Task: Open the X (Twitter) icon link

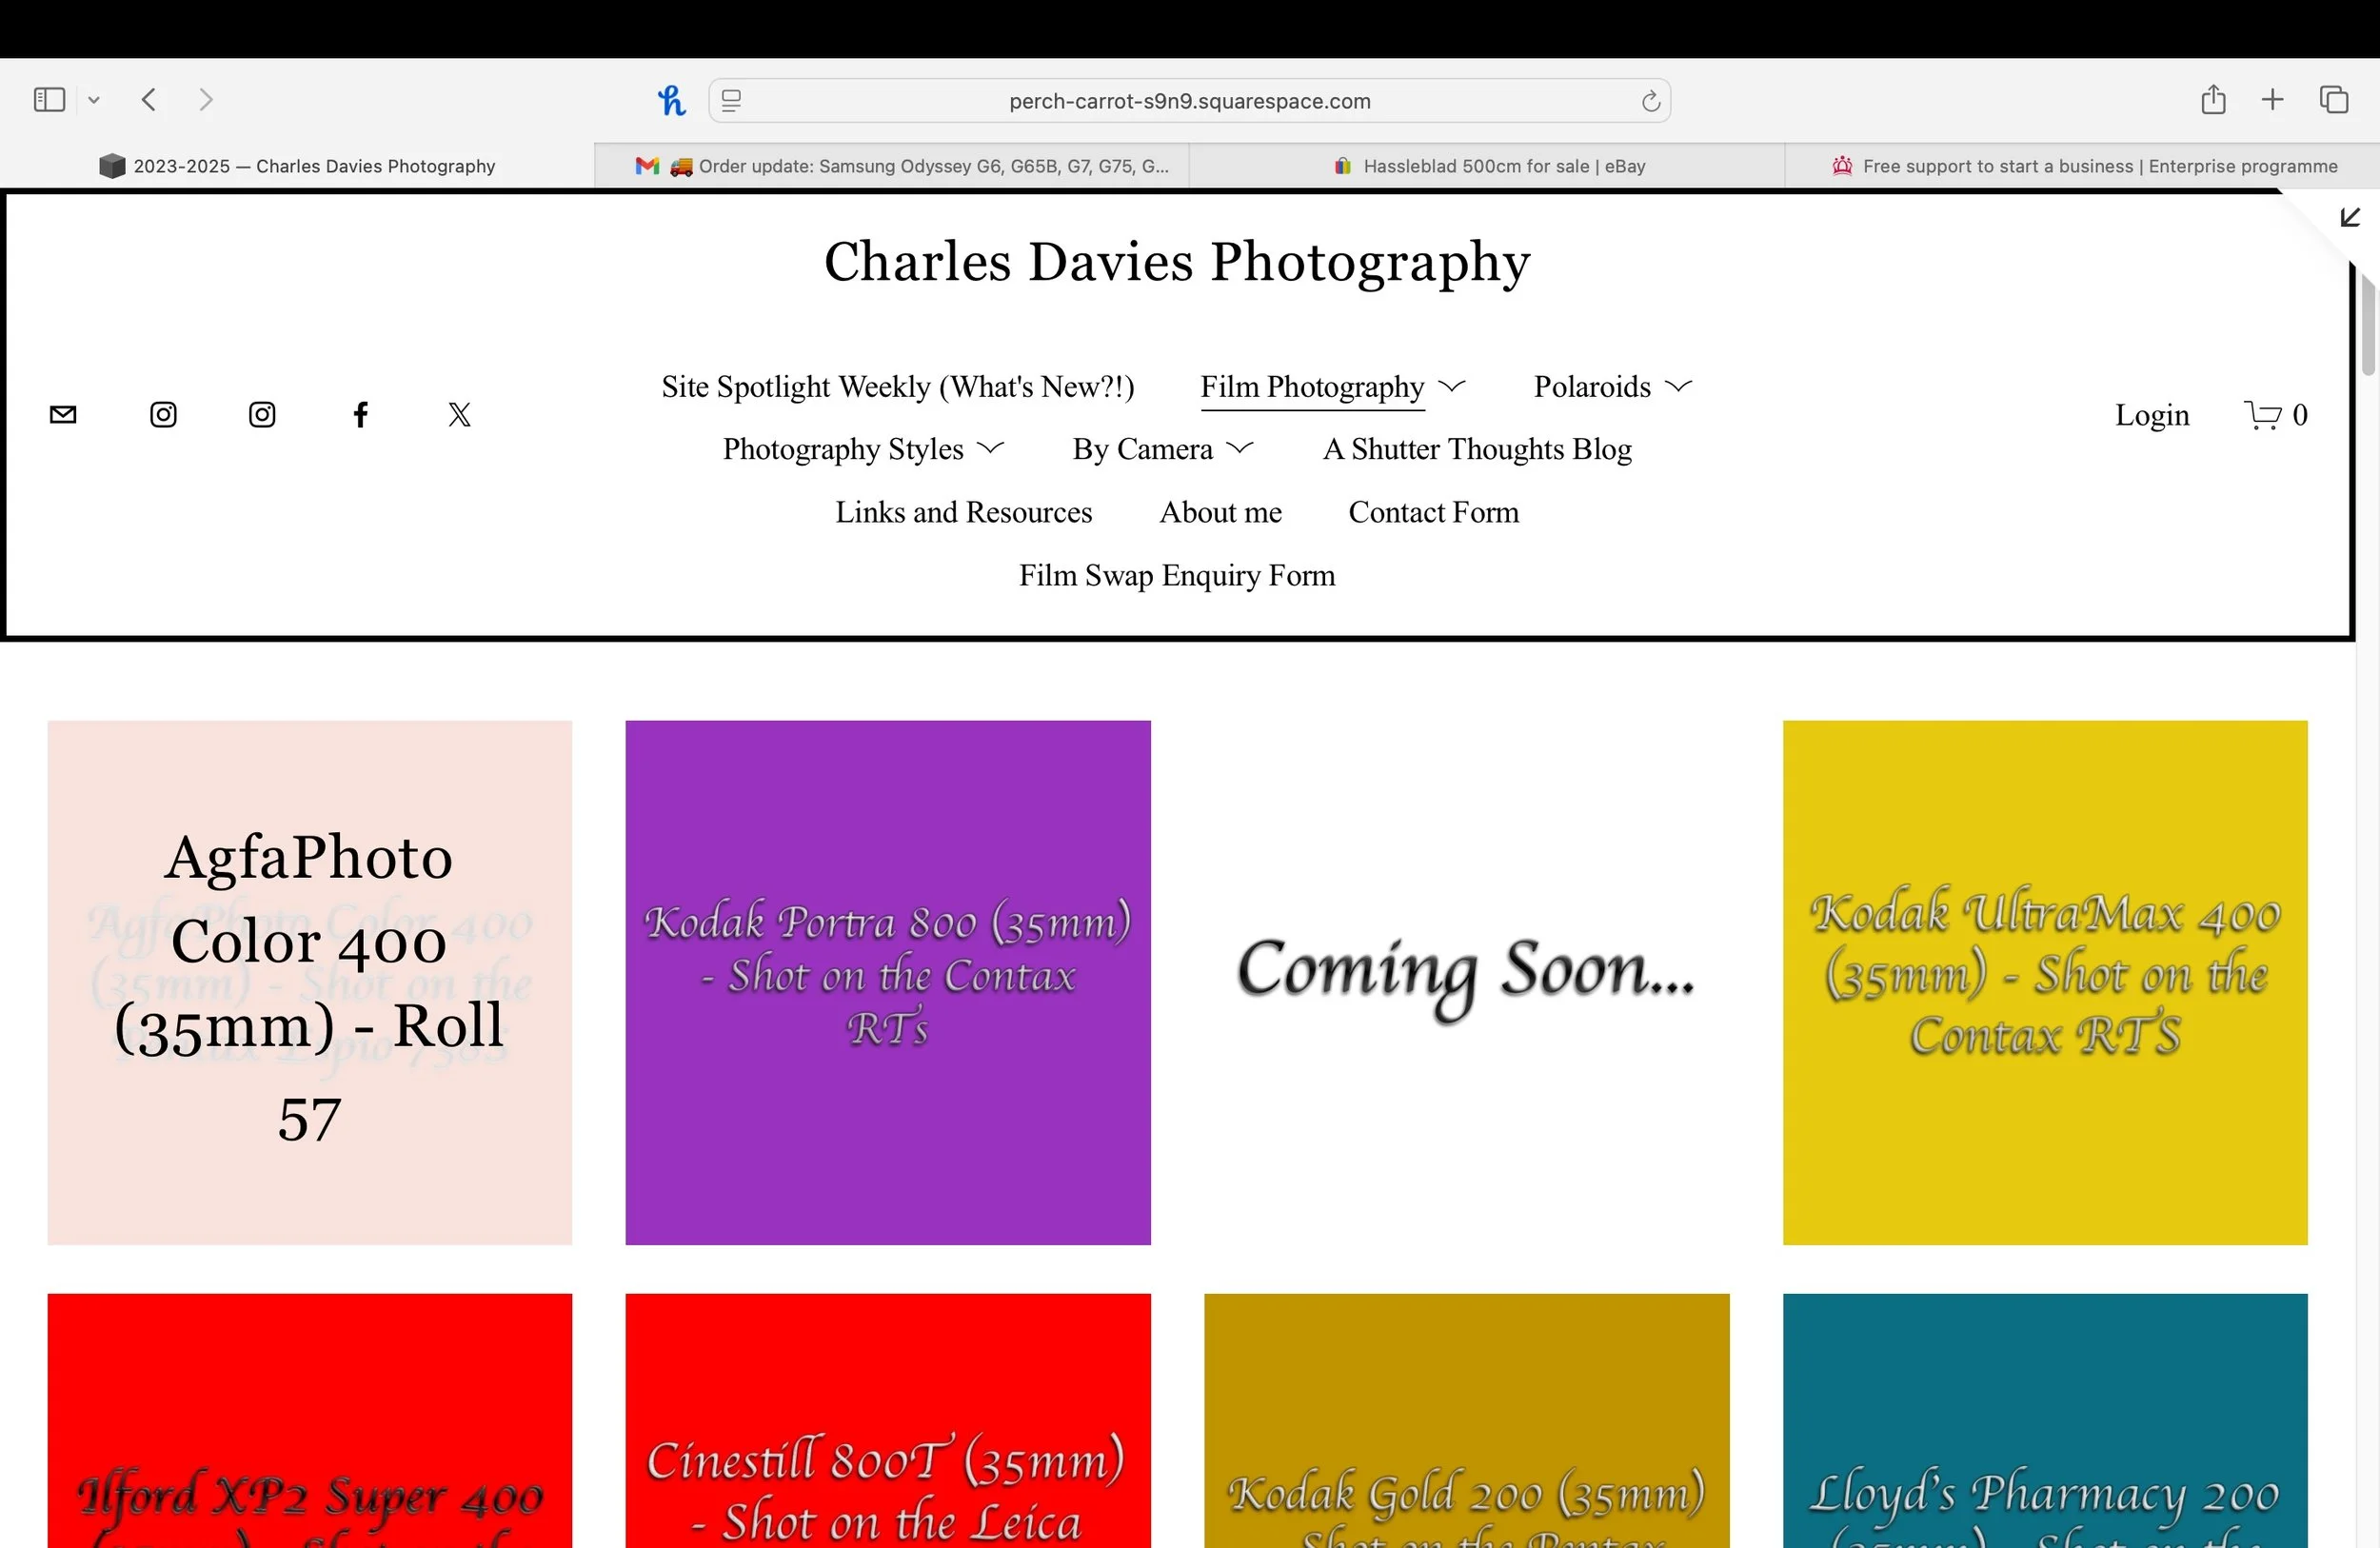Action: click(459, 414)
